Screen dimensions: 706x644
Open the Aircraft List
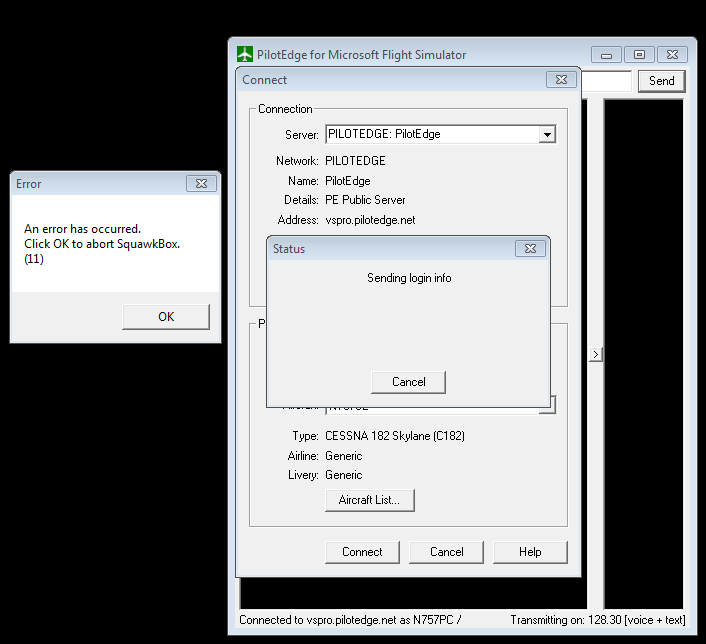370,500
